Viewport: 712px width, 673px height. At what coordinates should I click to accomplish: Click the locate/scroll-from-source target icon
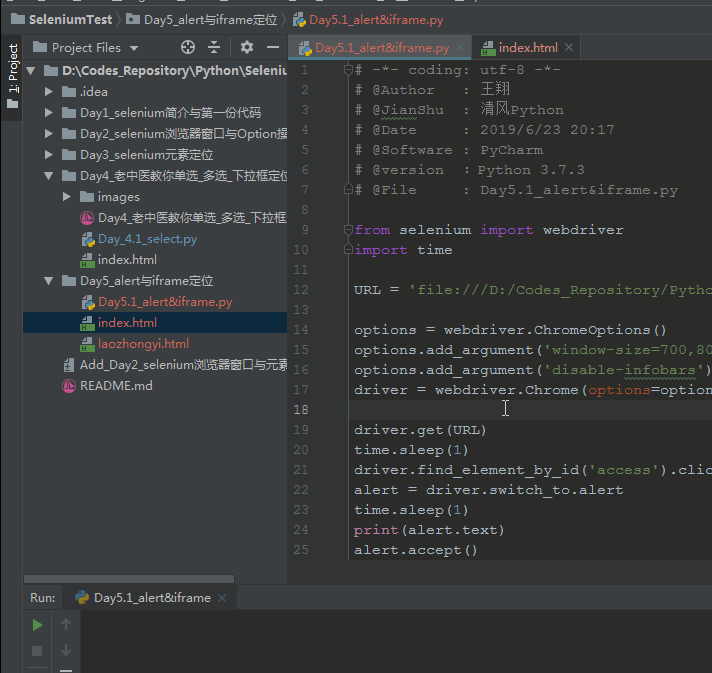(x=188, y=47)
